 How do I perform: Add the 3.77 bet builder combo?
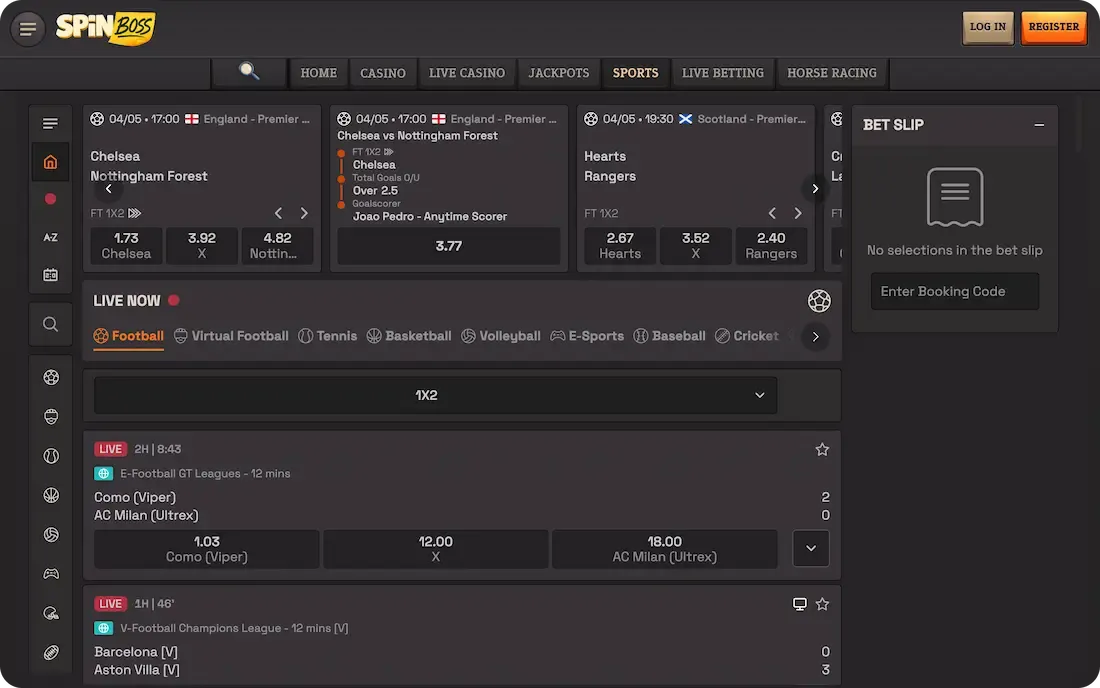[x=449, y=246]
